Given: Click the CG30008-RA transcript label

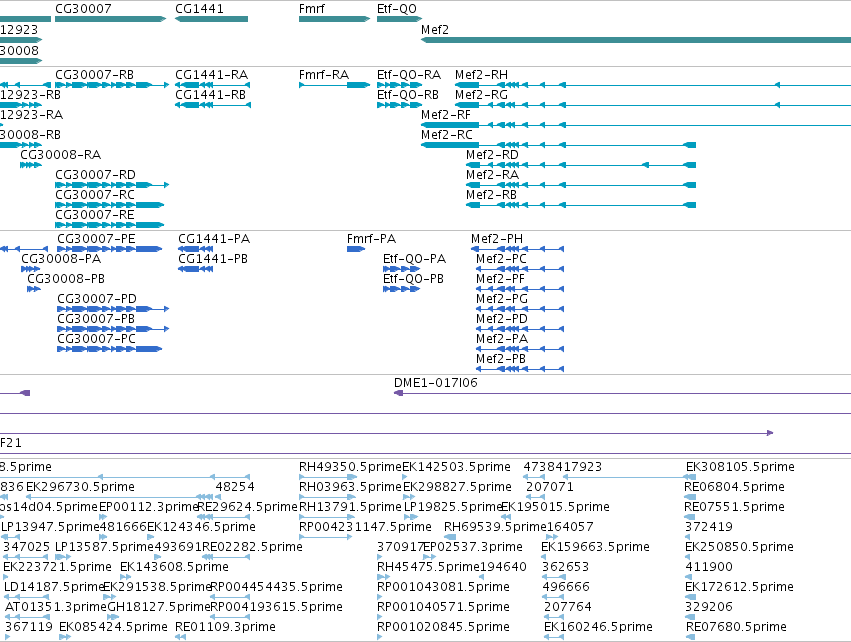Looking at the screenshot, I should (x=61, y=155).
